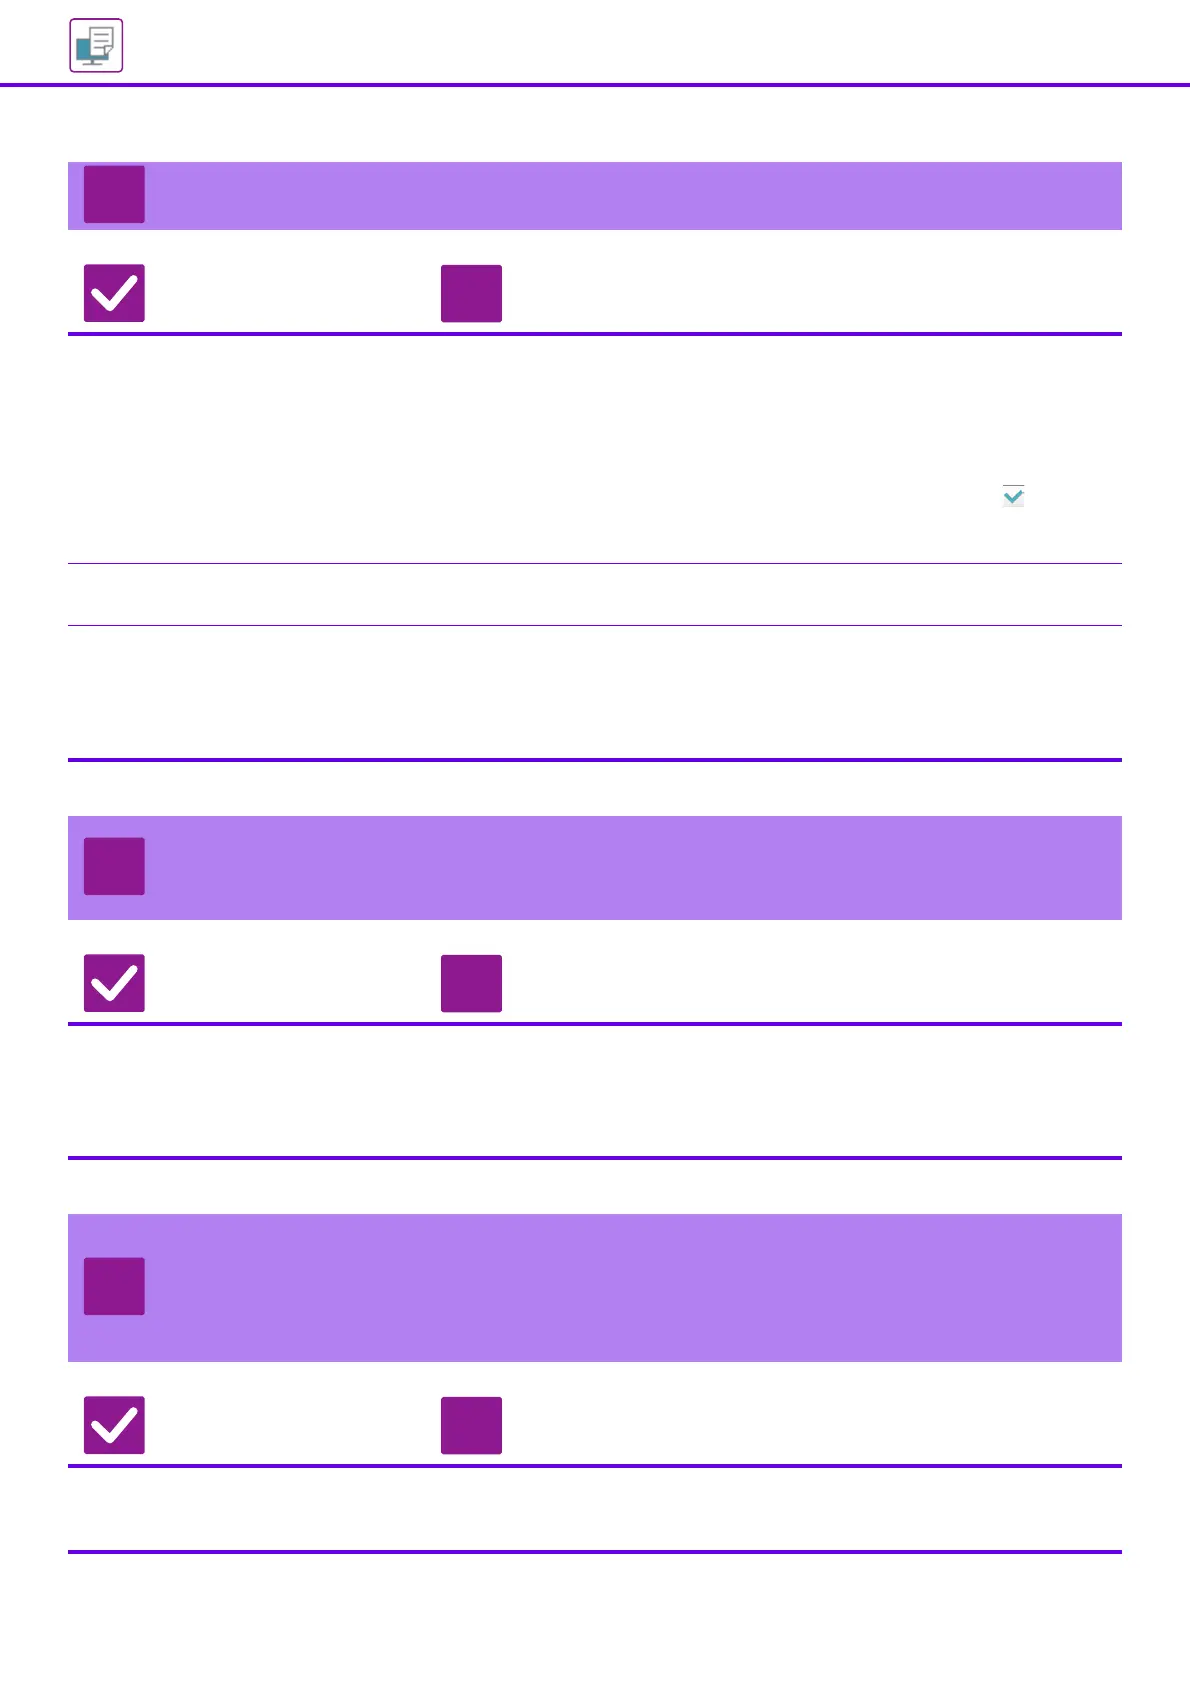The image size is (1190, 1684).
Task: Click the dark purple square in the first banner
Action: [114, 194]
